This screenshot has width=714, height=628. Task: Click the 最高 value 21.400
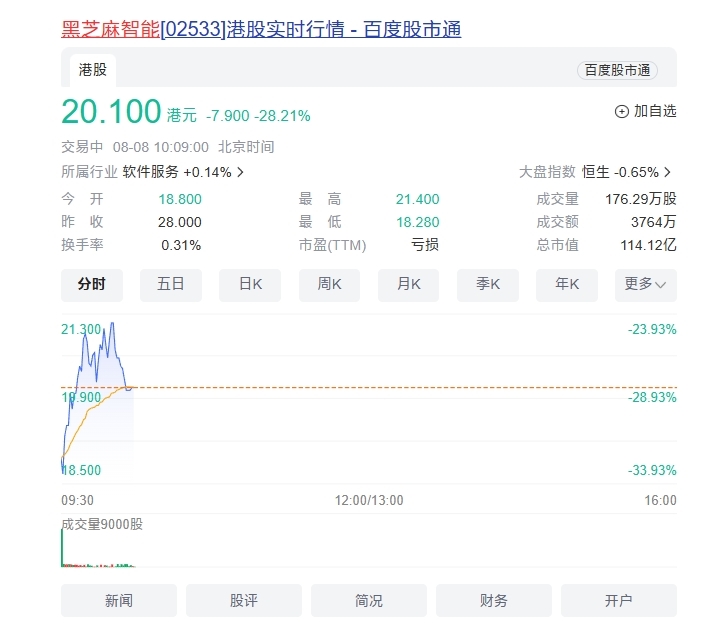418,199
